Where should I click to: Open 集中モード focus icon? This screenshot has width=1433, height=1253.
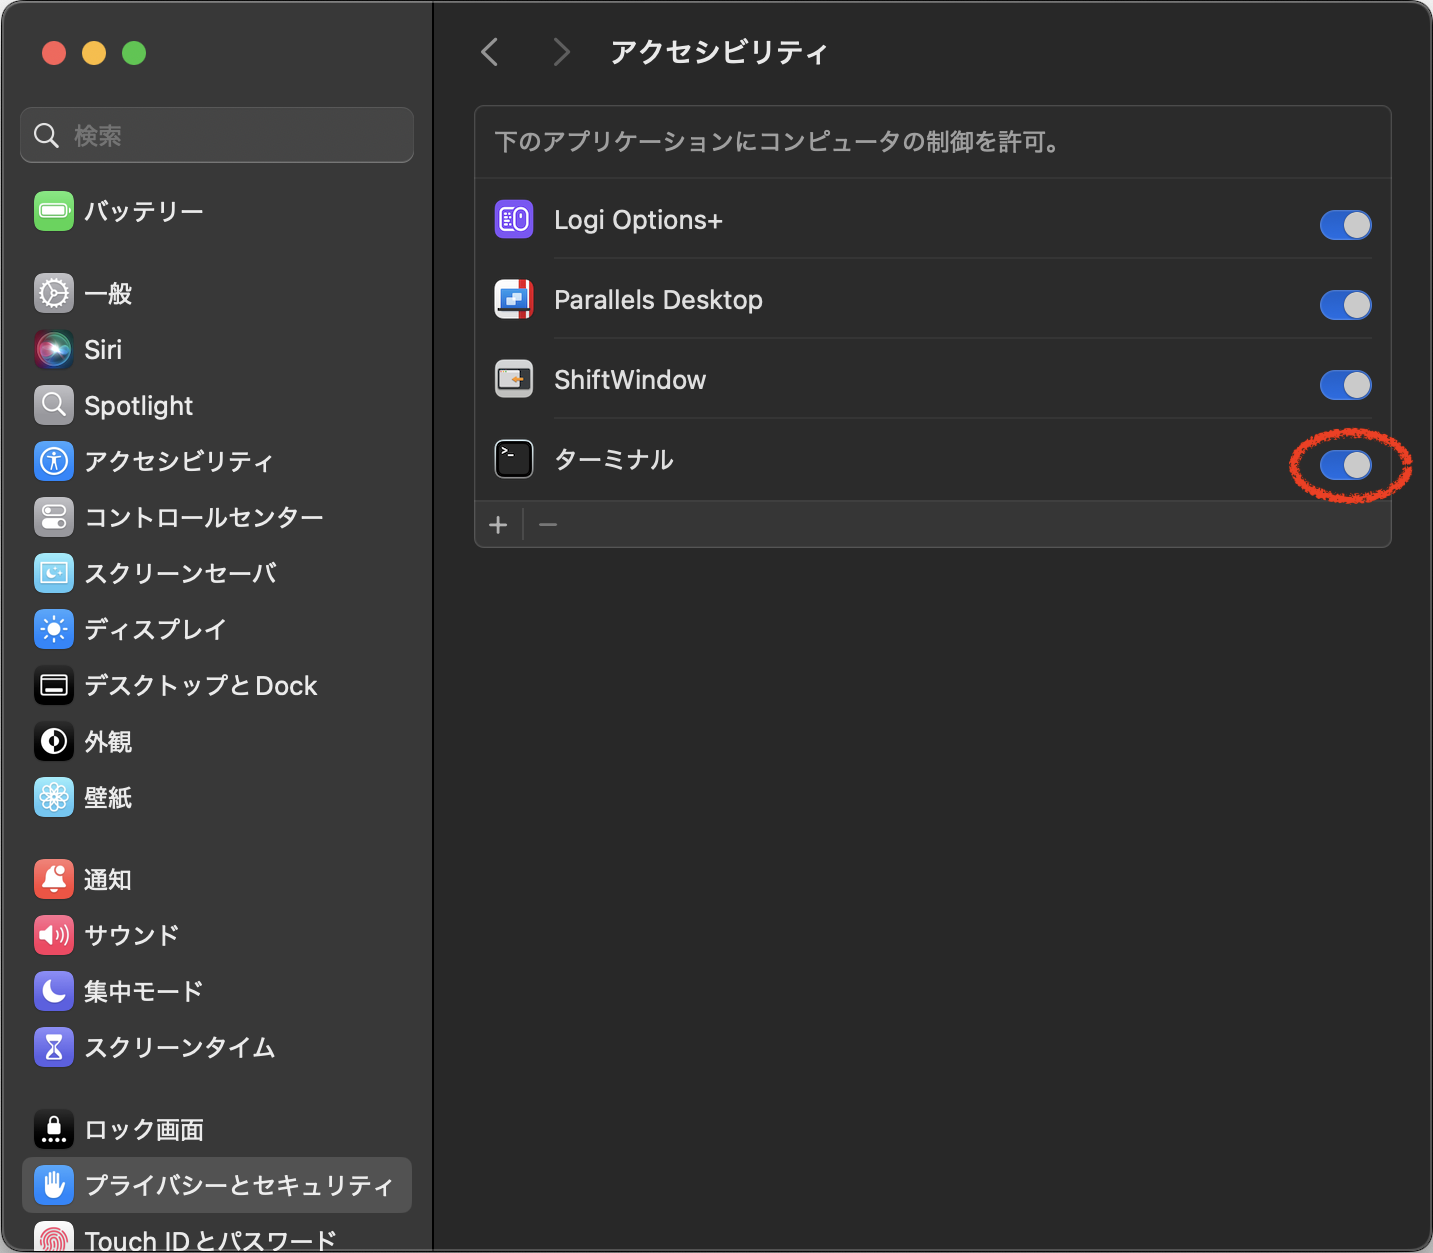pos(54,991)
